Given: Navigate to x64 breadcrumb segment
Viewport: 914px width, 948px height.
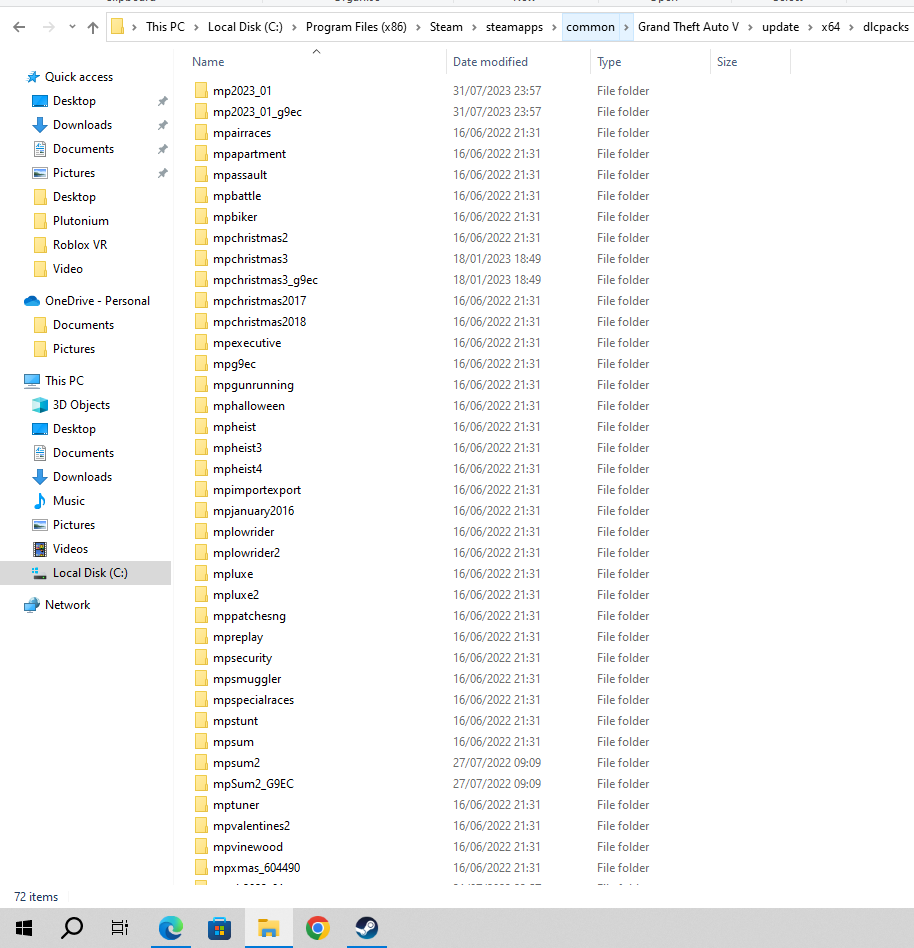Looking at the screenshot, I should 831,27.
